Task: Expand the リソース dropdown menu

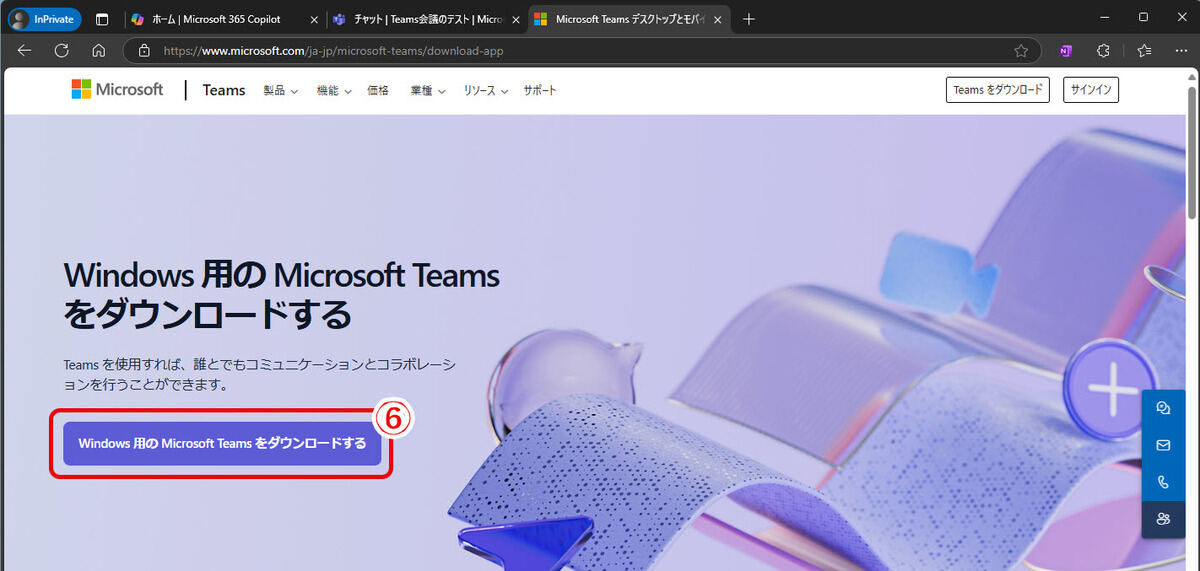Action: click(486, 90)
